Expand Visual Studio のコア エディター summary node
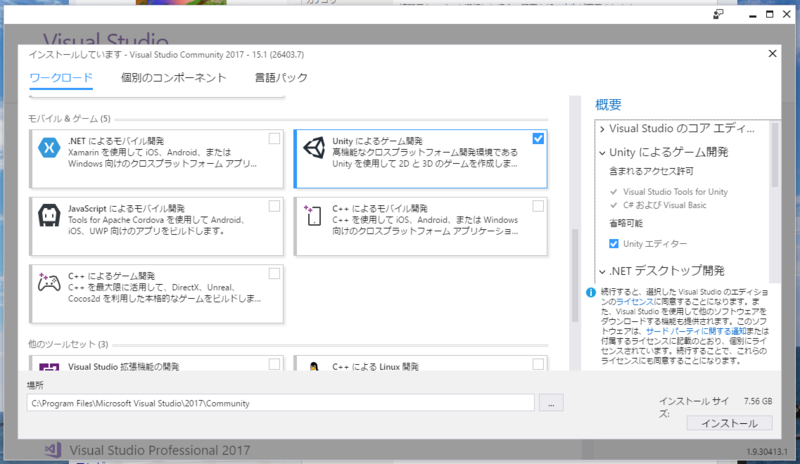Screen dimensions: 800x464 603,129
